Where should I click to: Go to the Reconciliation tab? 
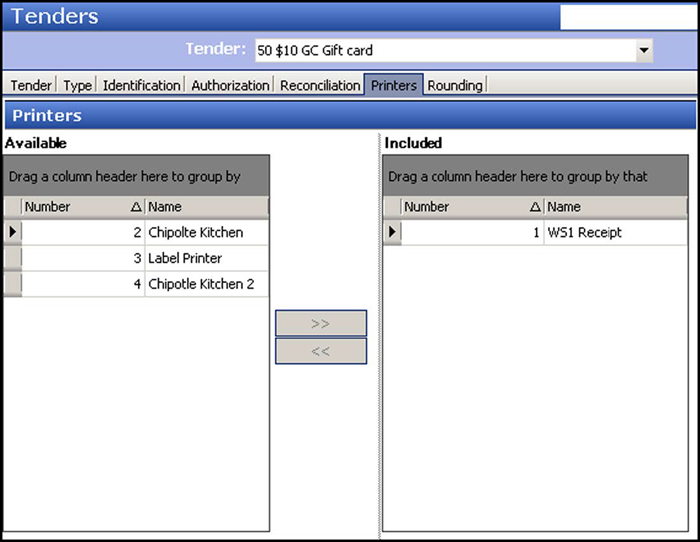point(320,85)
